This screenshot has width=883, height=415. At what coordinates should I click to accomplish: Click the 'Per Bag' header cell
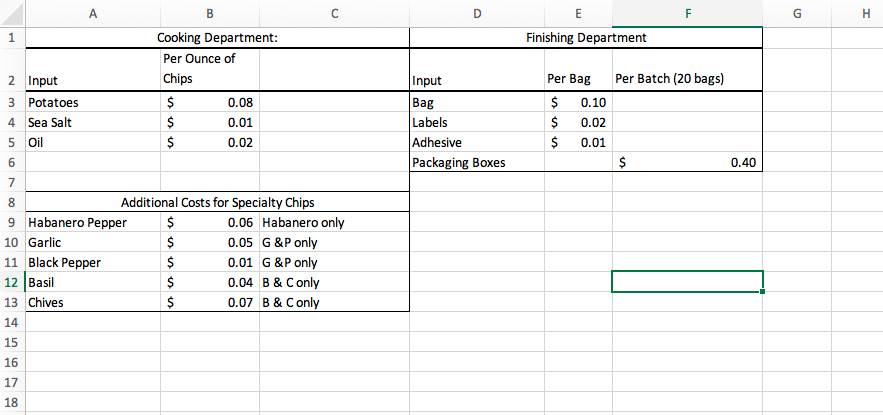[578, 69]
